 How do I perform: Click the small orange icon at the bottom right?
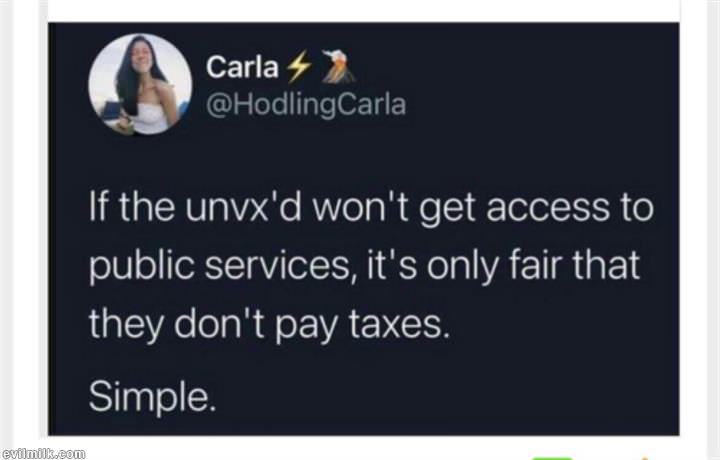[x=645, y=458]
